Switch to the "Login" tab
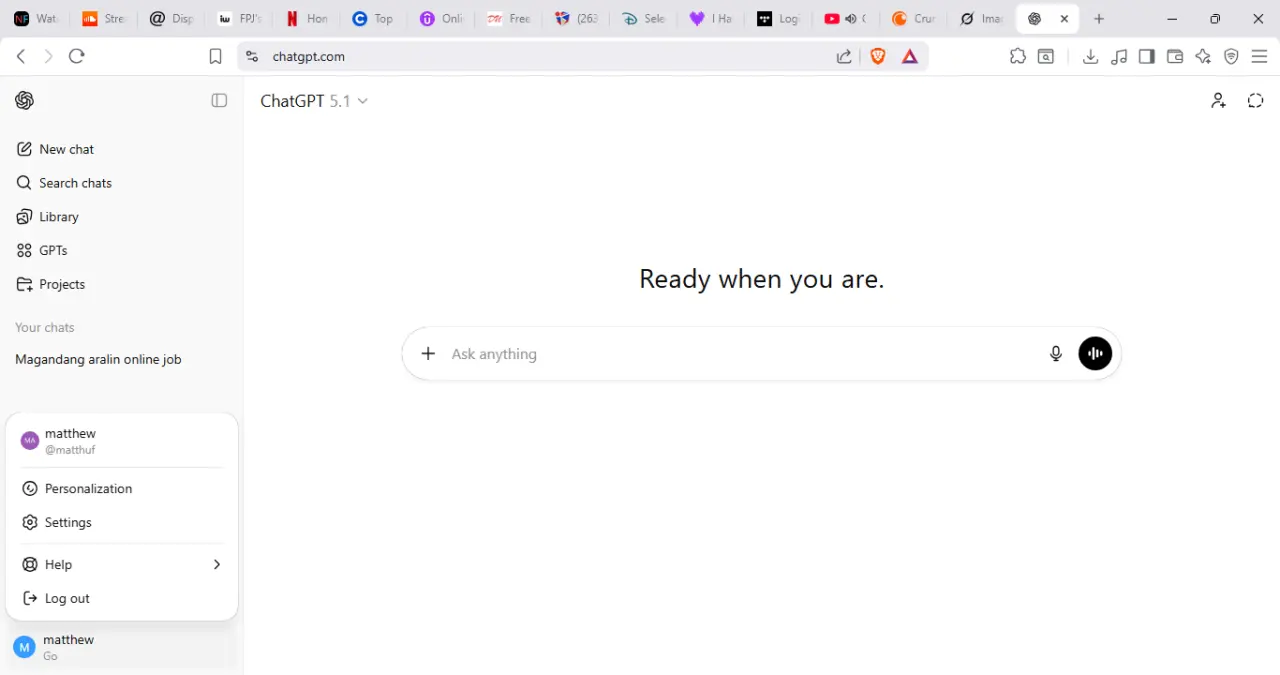This screenshot has width=1280, height=675. coord(778,19)
